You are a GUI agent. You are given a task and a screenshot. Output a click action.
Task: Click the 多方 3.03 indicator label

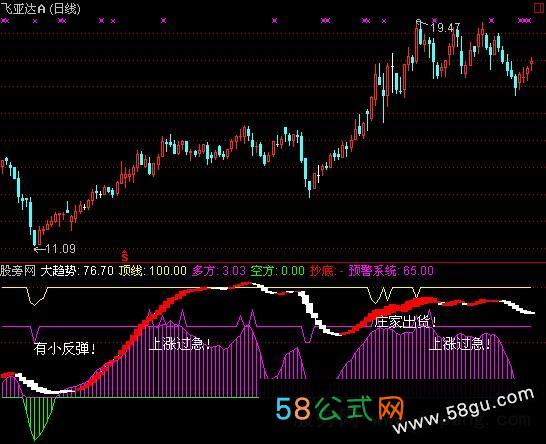click(219, 271)
